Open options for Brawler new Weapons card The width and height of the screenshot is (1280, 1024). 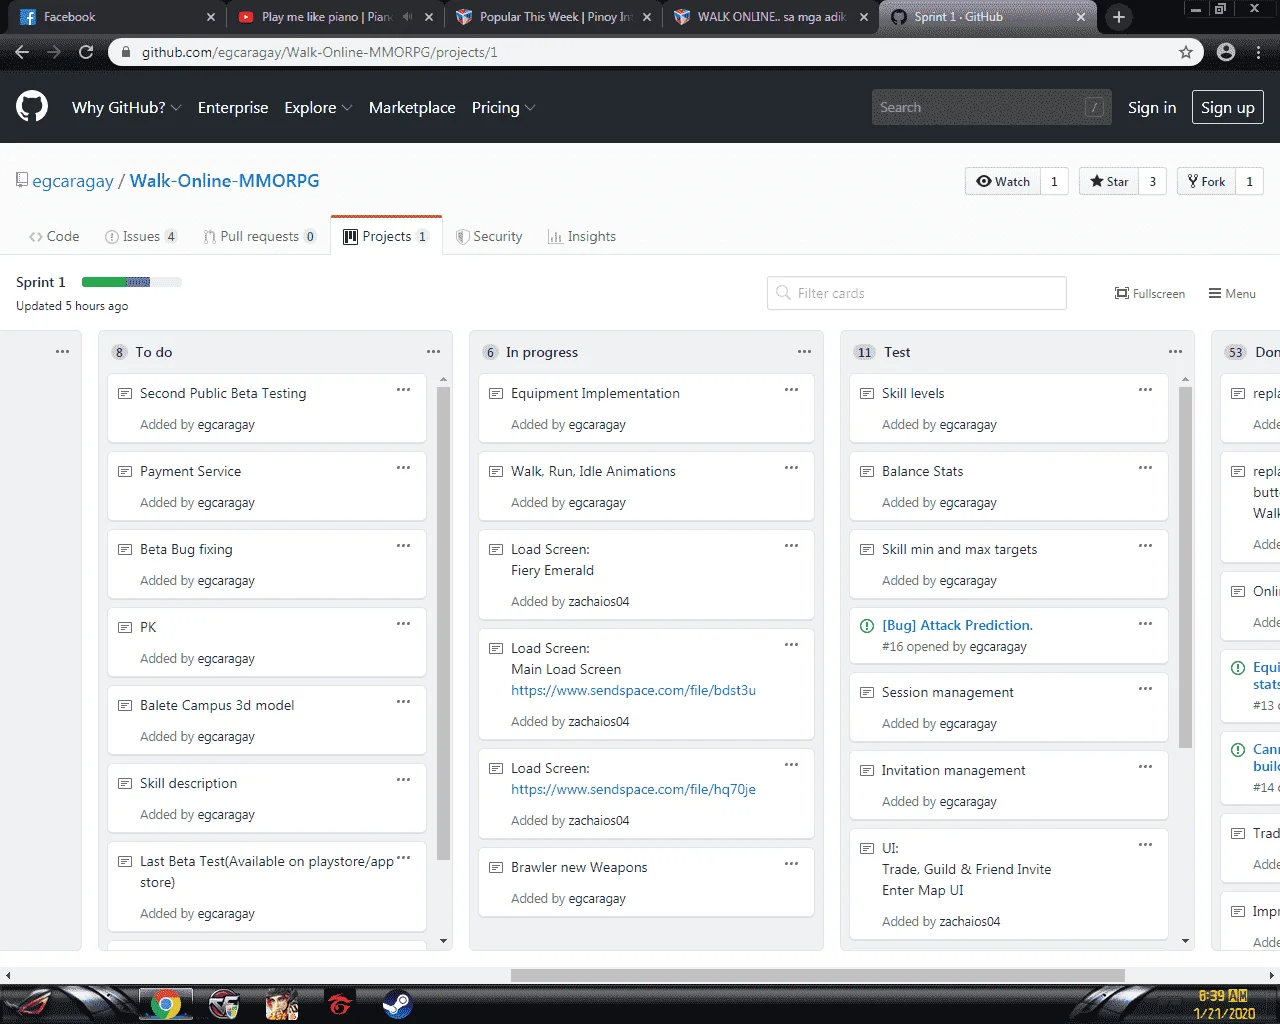click(791, 864)
